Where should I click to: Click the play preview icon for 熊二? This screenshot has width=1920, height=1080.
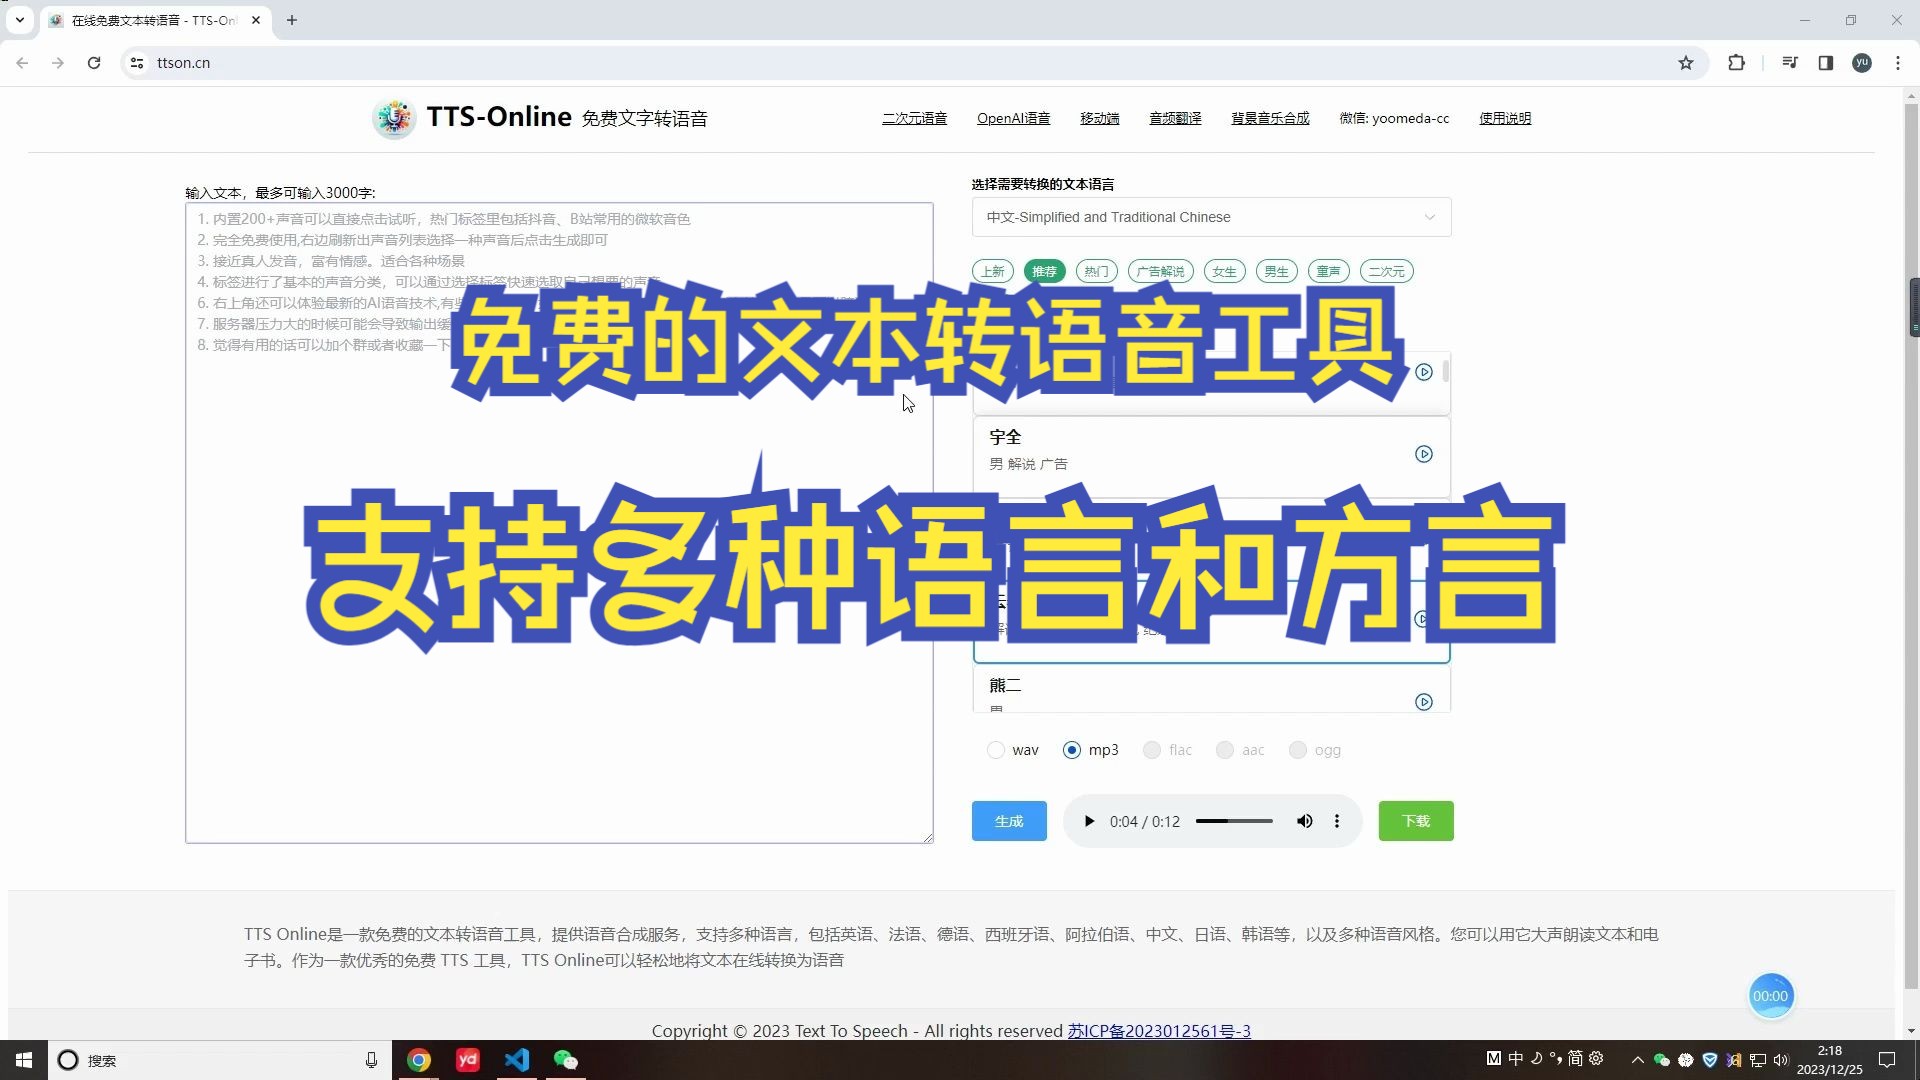coord(1423,700)
